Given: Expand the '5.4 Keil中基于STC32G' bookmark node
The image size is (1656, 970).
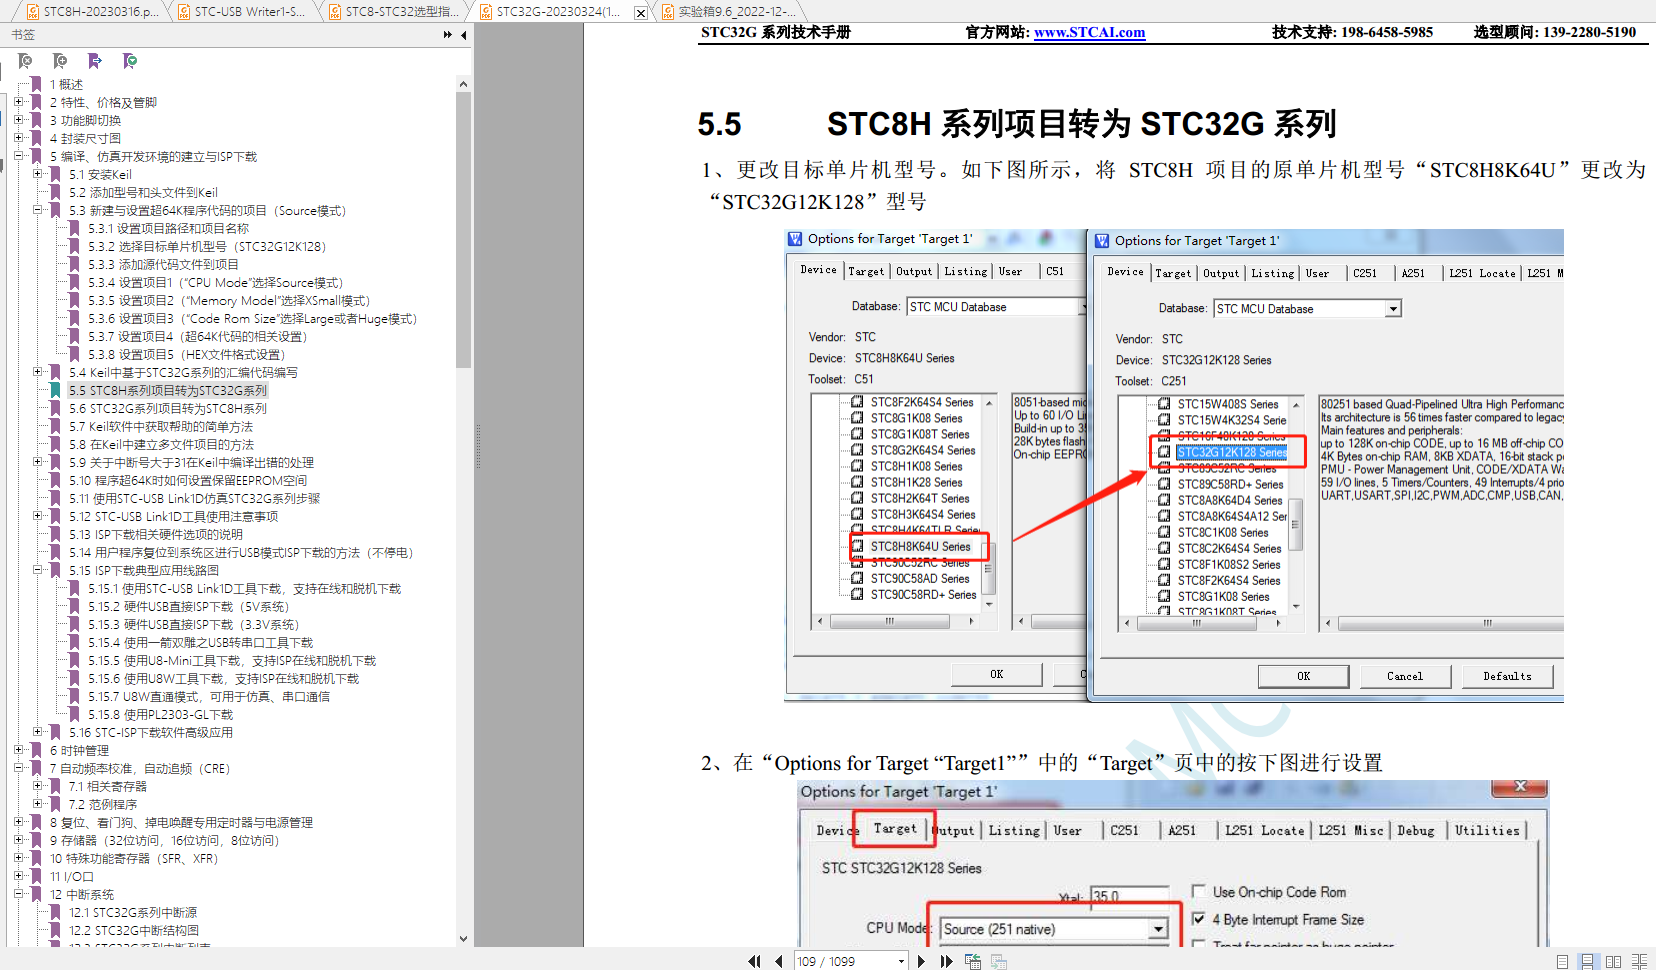Looking at the screenshot, I should [x=37, y=372].
